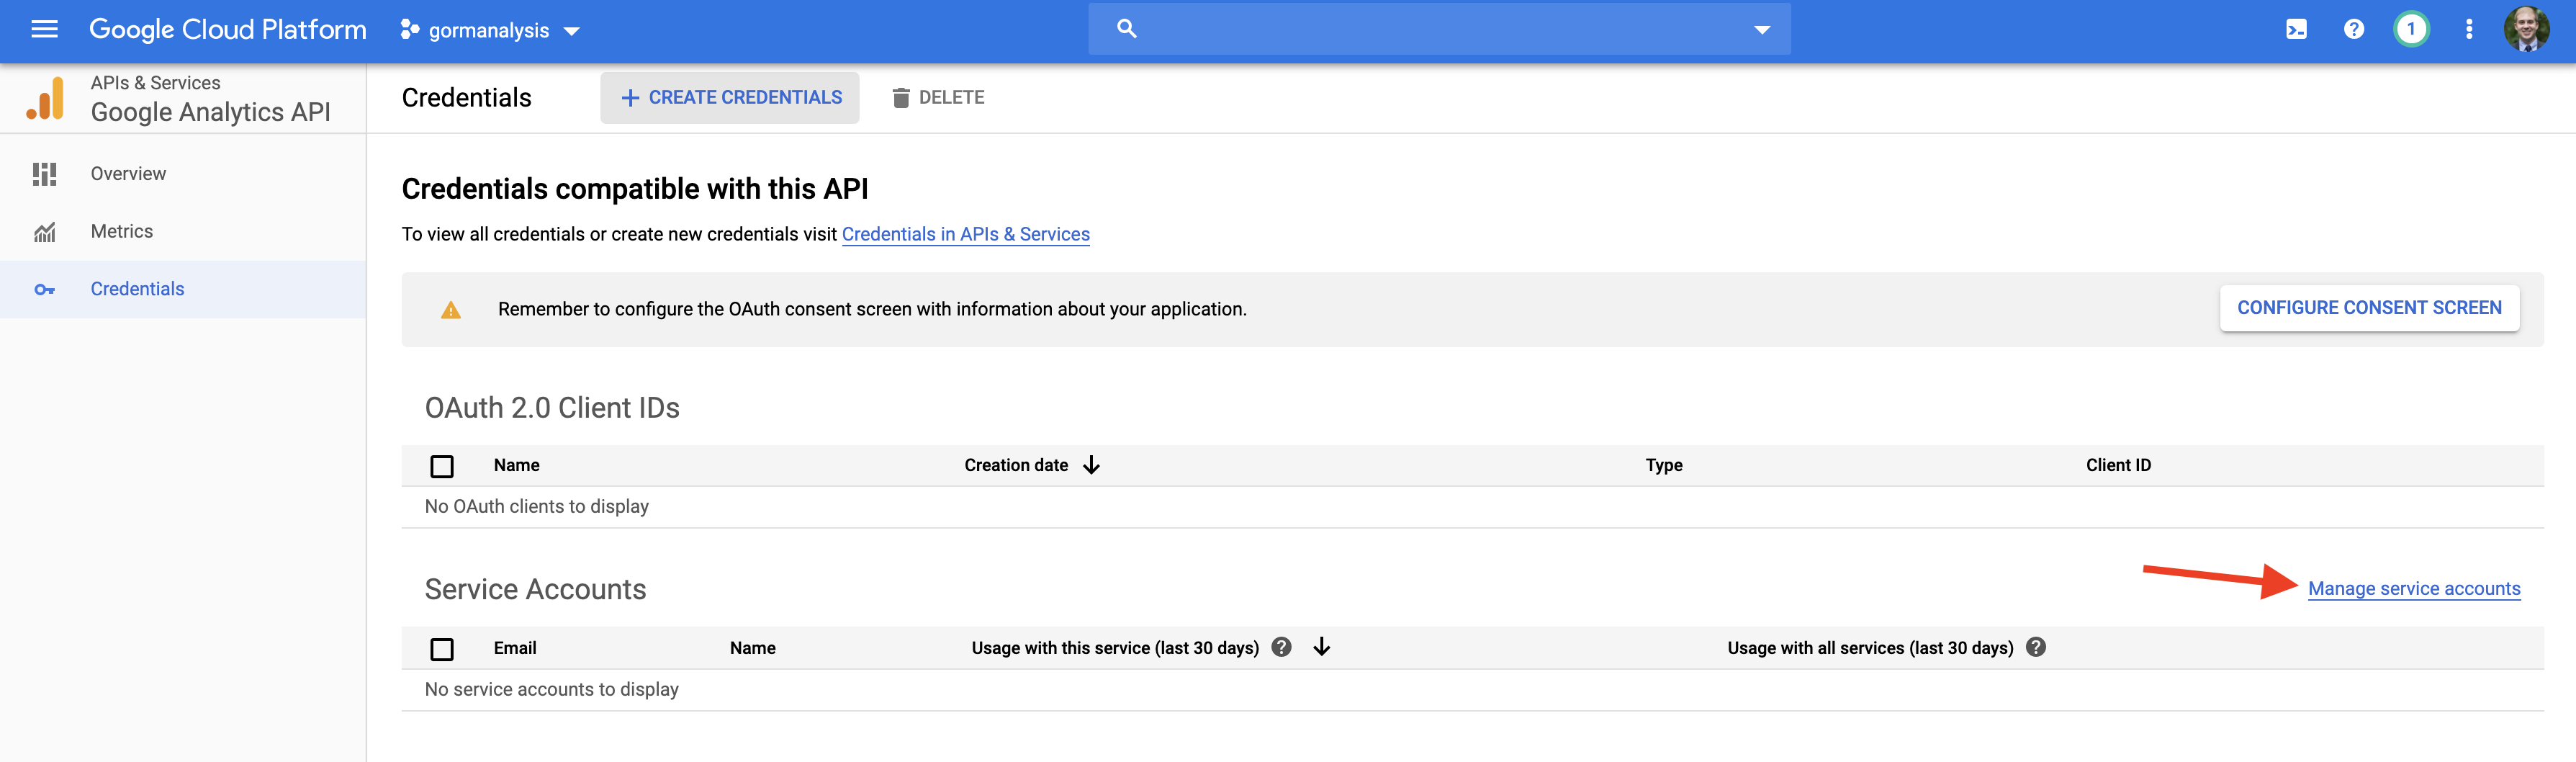View the notifications badge
Viewport: 2576px width, 762px height.
click(2410, 30)
